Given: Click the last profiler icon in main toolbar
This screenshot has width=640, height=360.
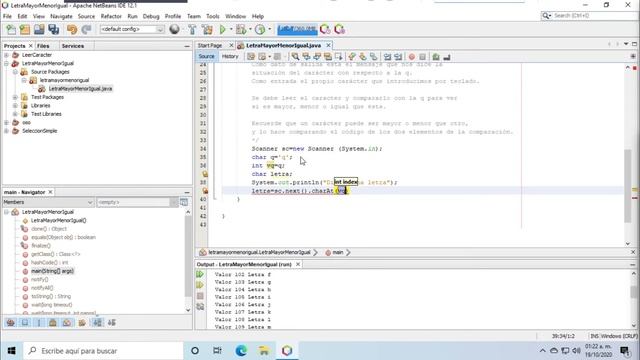Looking at the screenshot, I should (x=339, y=29).
